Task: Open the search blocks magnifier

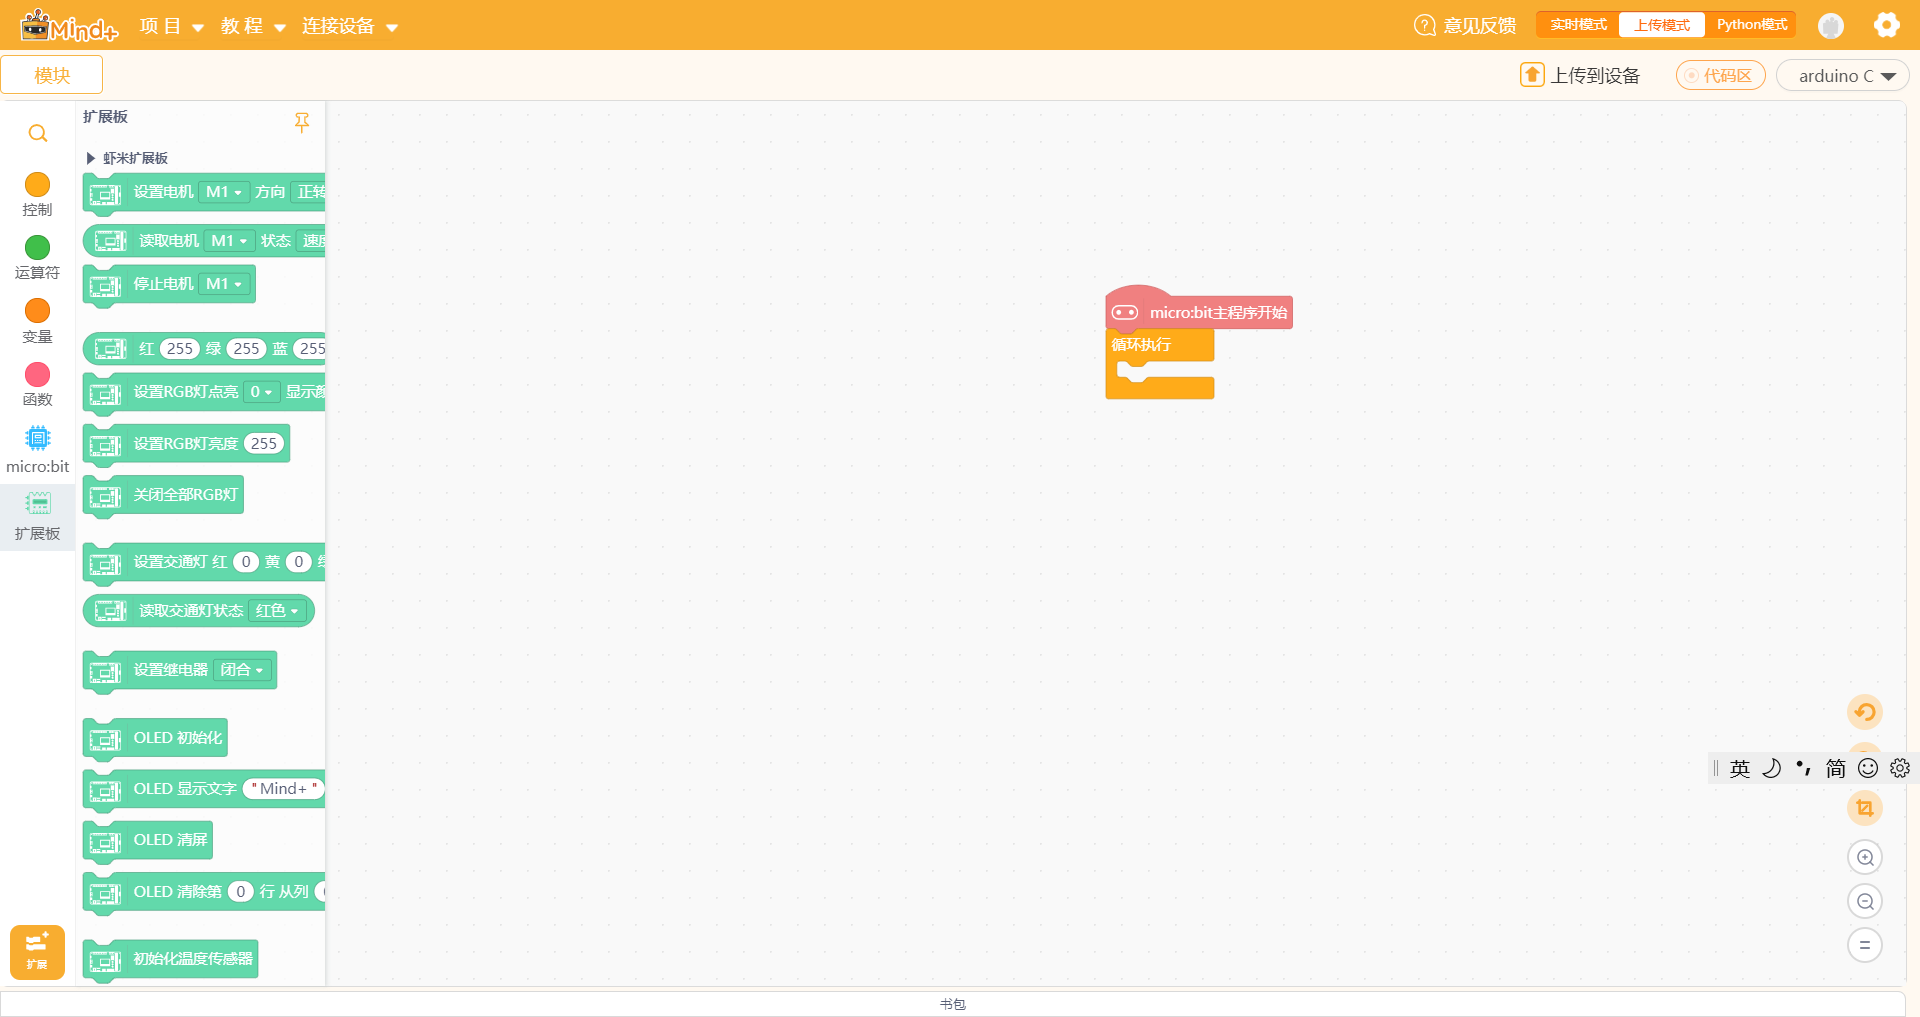Action: (38, 133)
